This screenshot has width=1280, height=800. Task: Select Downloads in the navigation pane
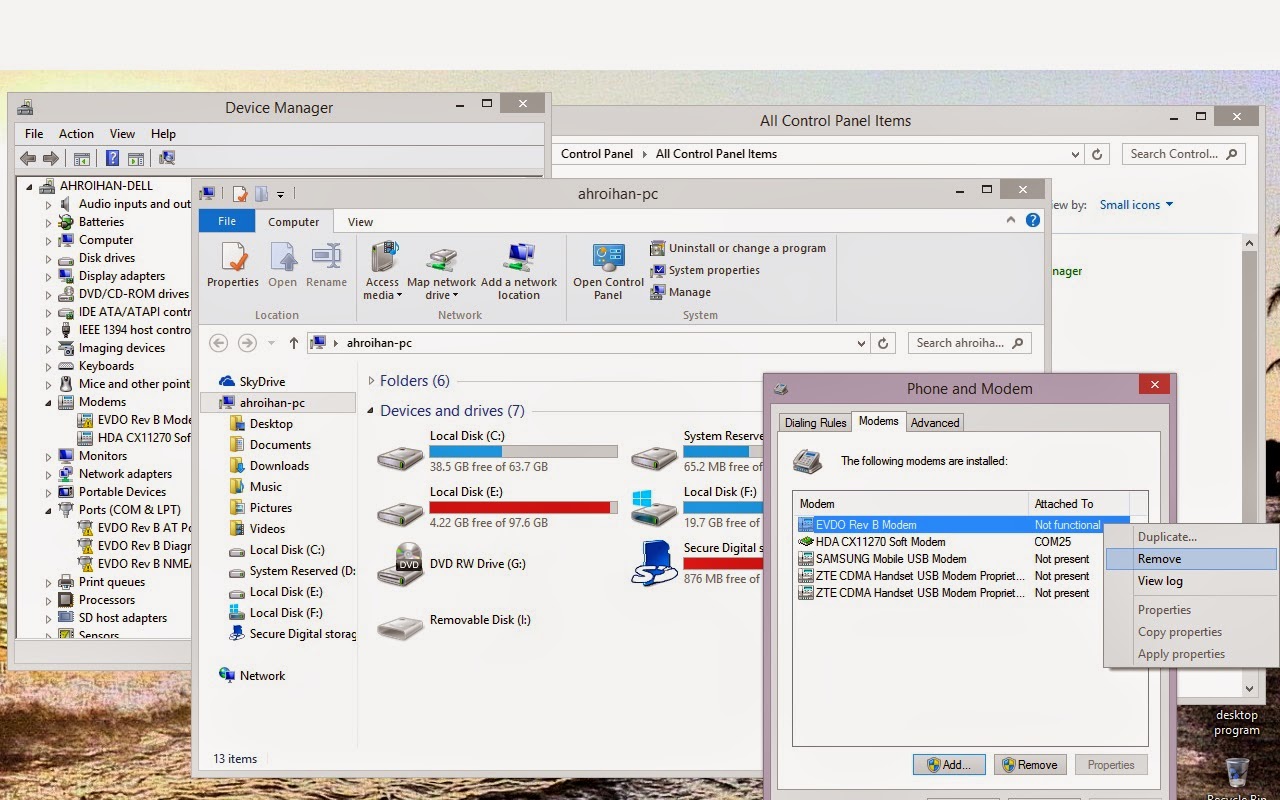[x=269, y=465]
